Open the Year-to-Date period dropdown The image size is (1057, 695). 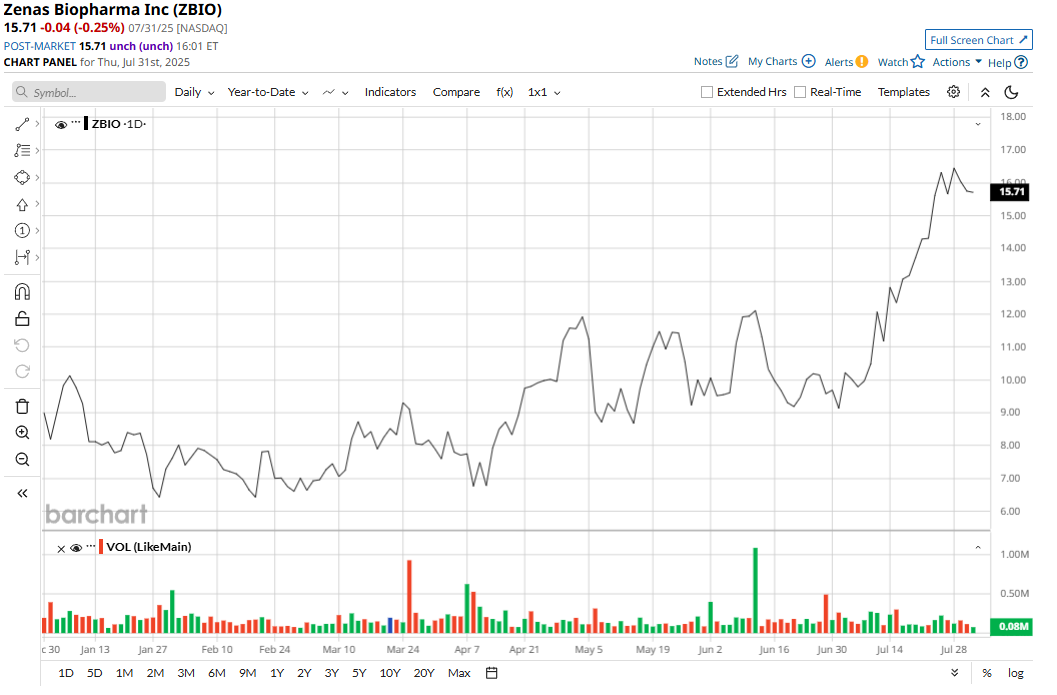(x=268, y=92)
